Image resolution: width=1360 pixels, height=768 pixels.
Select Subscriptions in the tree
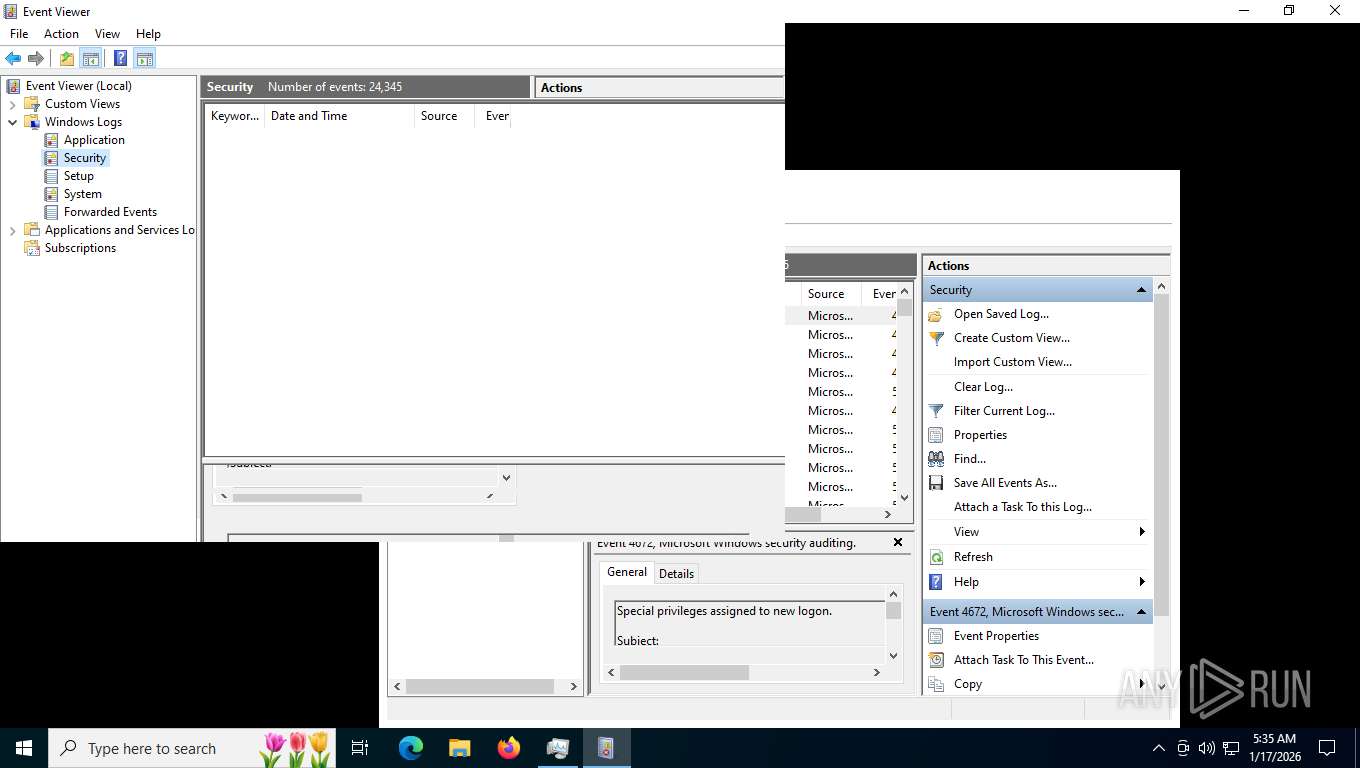(80, 248)
